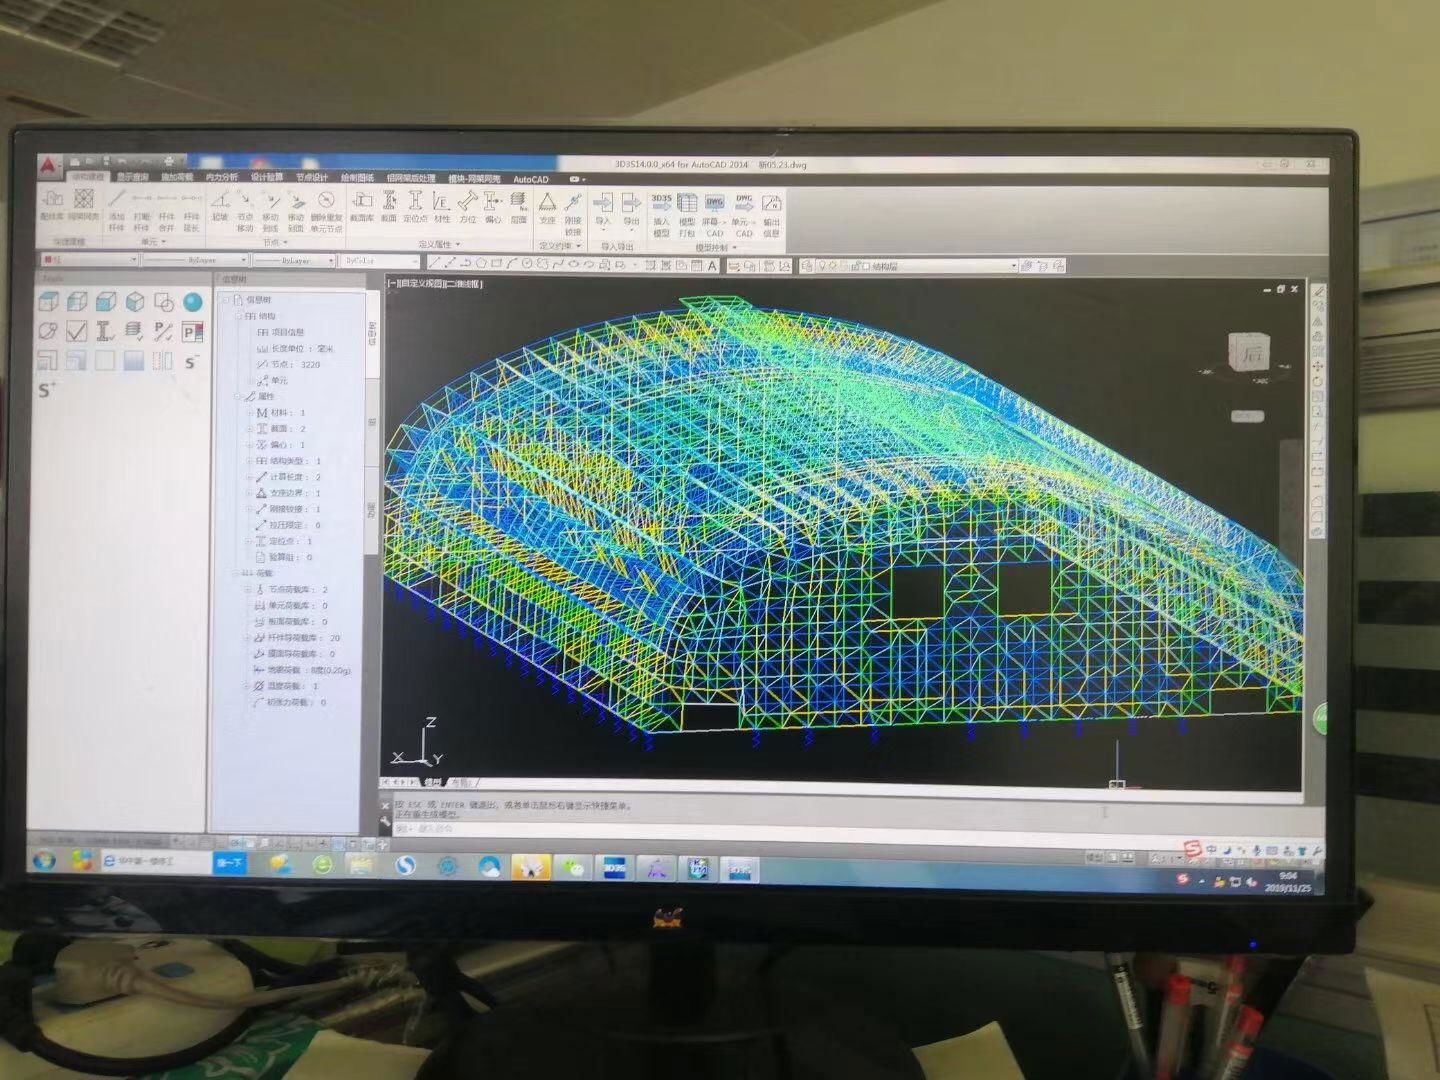Select the 支座 support constraint tool
1440x1080 pixels.
pos(547,207)
